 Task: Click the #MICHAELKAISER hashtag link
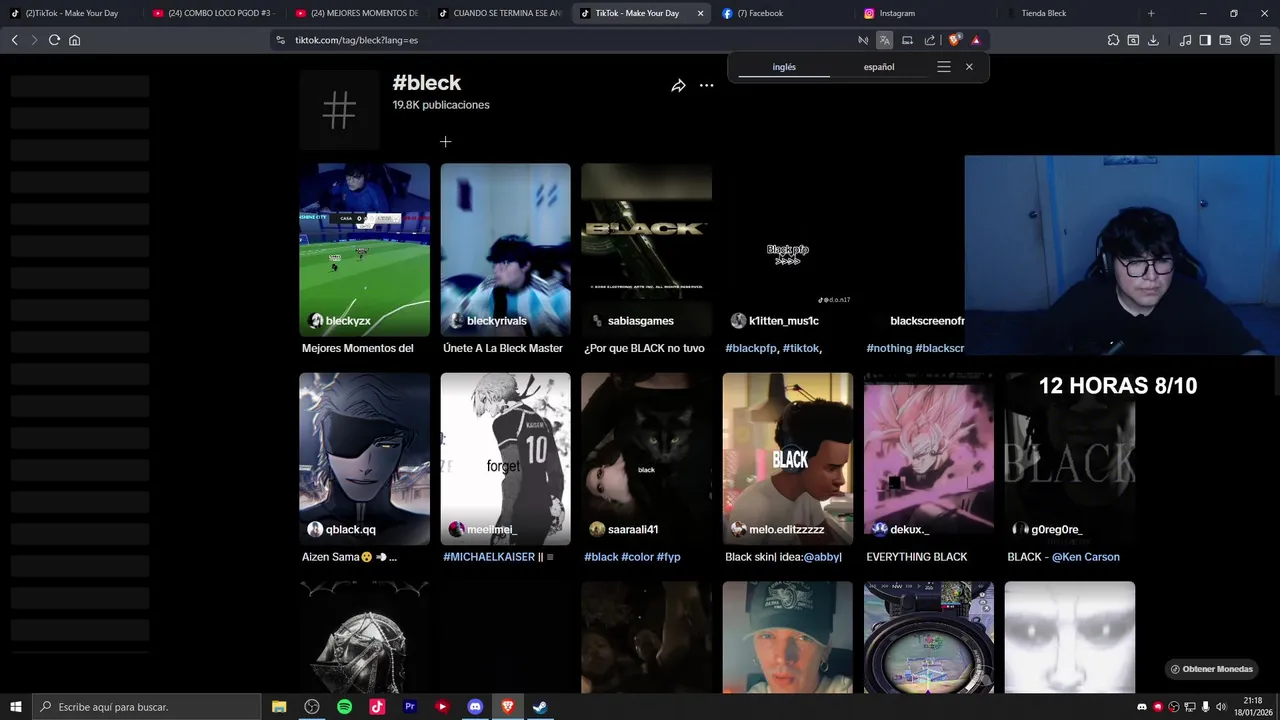(x=489, y=557)
